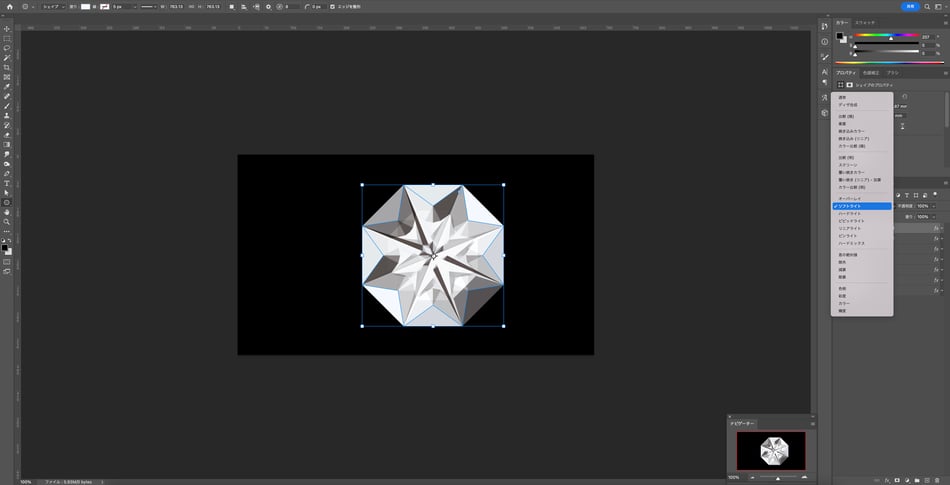Viewport: 950px width, 485px height.
Task: Click the fill color swatch in options bar
Action: pos(86,6)
